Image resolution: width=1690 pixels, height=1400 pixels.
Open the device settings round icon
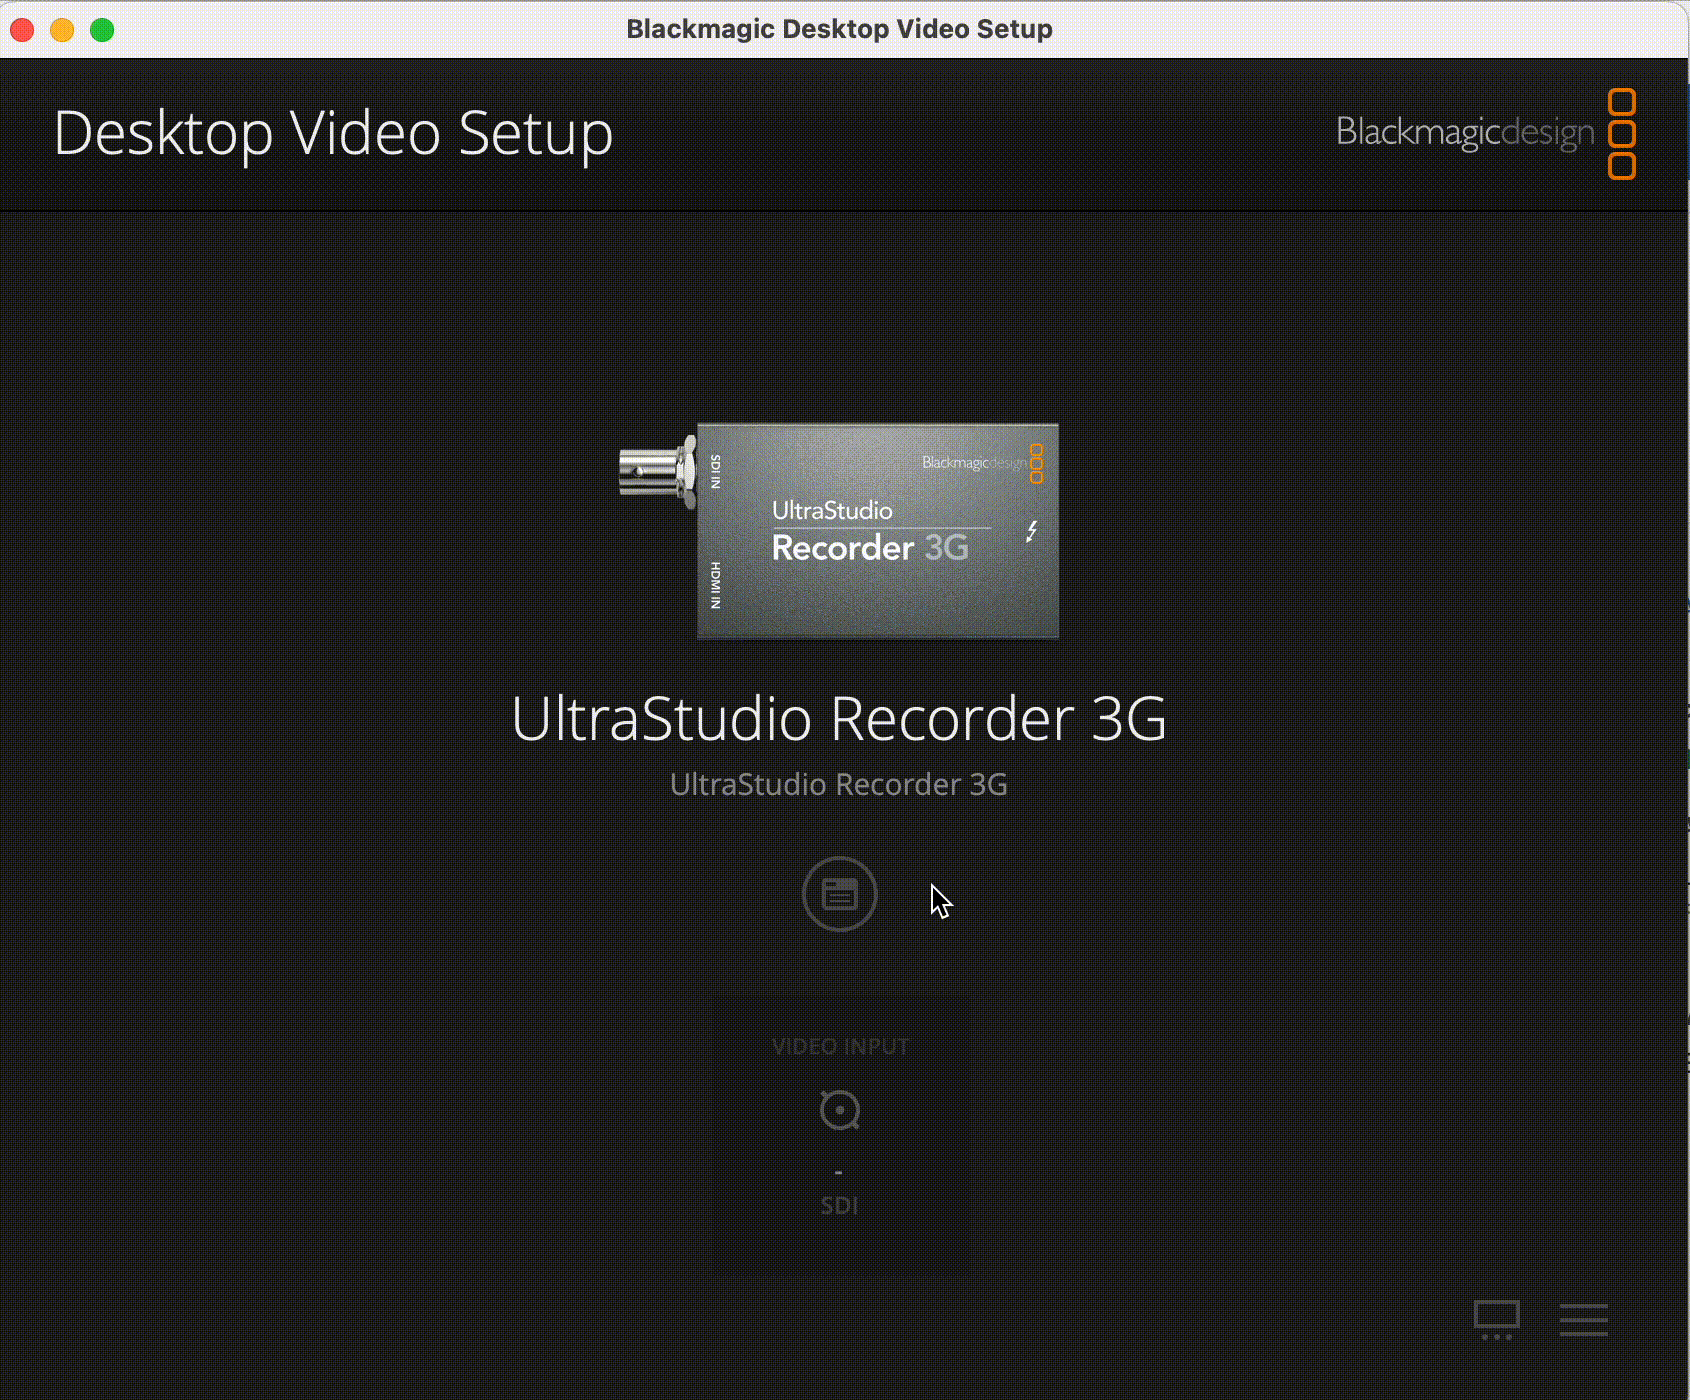pos(840,894)
